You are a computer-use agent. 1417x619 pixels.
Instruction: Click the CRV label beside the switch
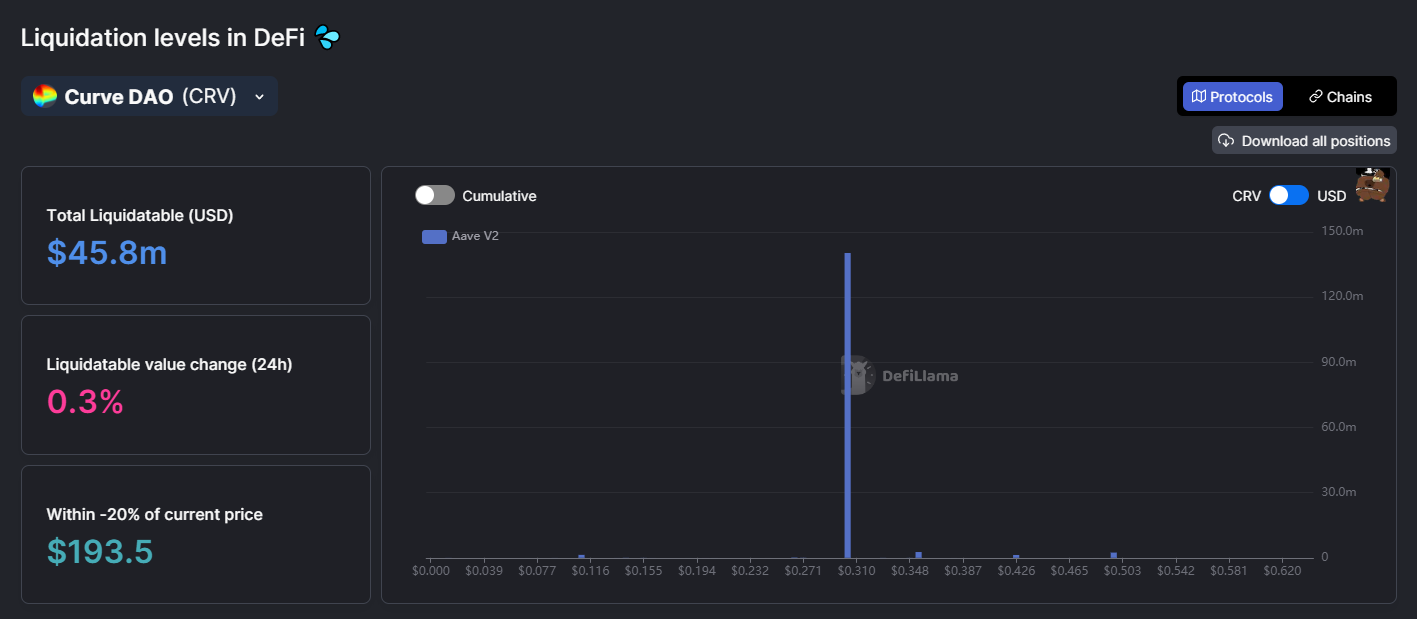click(x=1247, y=196)
